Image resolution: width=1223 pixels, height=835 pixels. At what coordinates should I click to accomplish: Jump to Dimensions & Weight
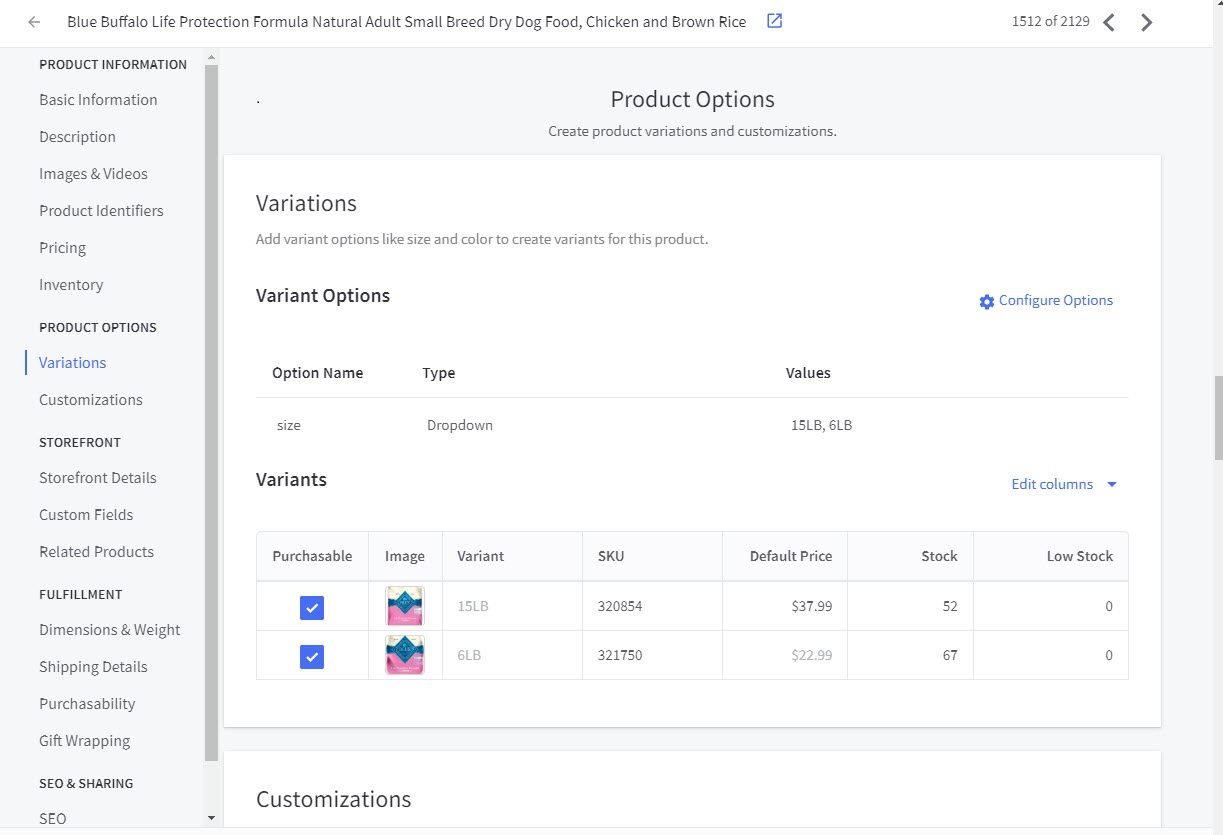(110, 630)
